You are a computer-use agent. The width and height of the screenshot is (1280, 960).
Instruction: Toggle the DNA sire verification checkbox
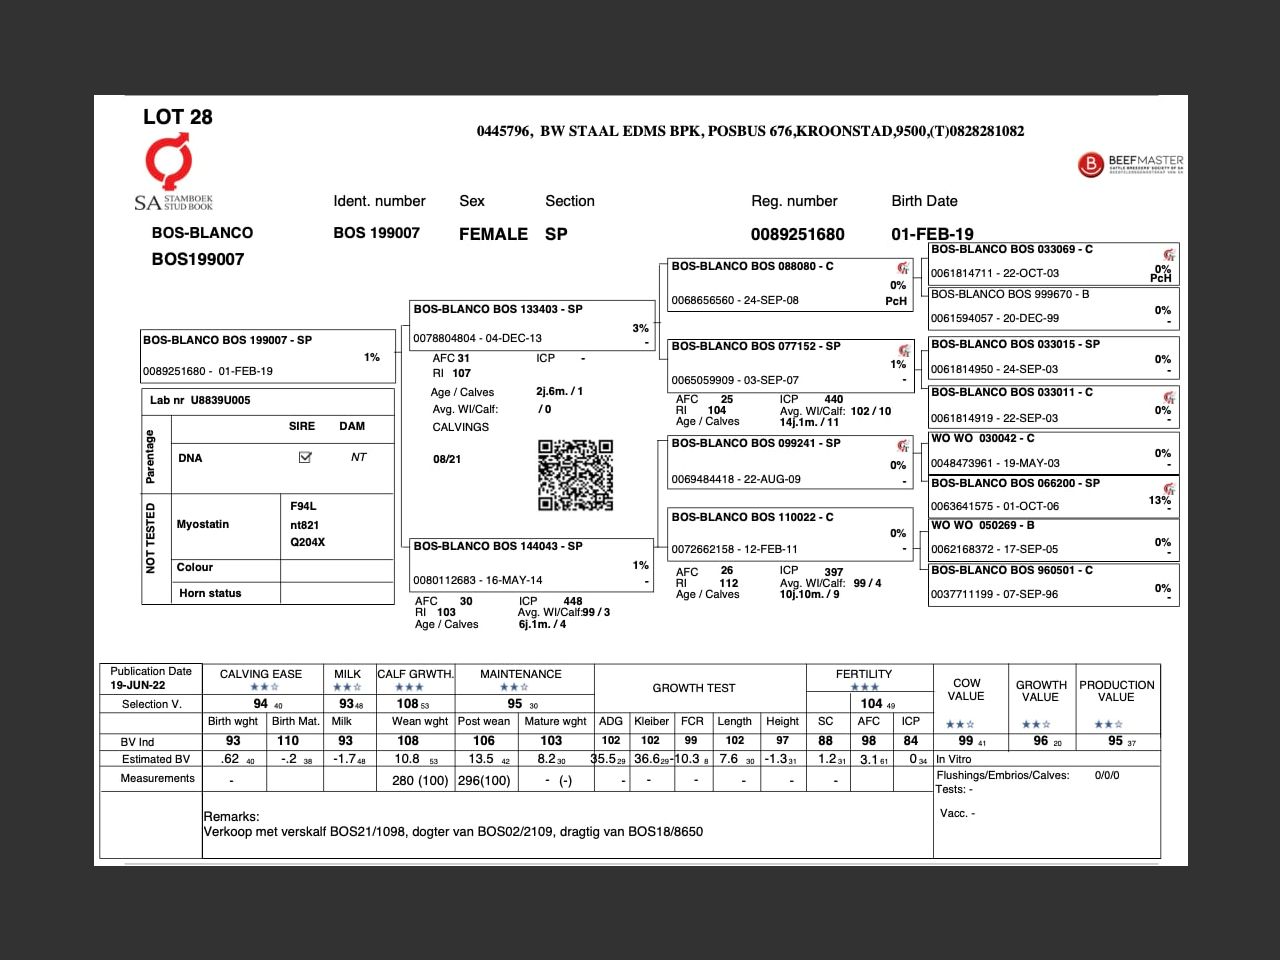click(x=305, y=458)
